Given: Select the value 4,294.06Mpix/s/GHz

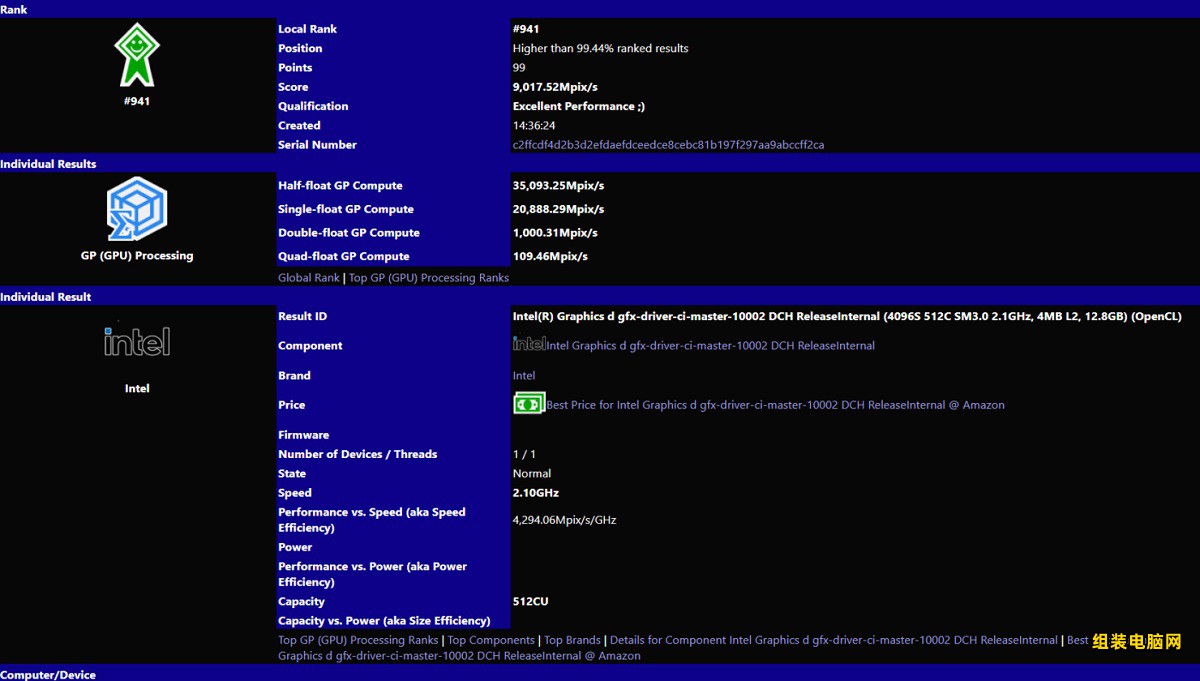Looking at the screenshot, I should point(564,520).
